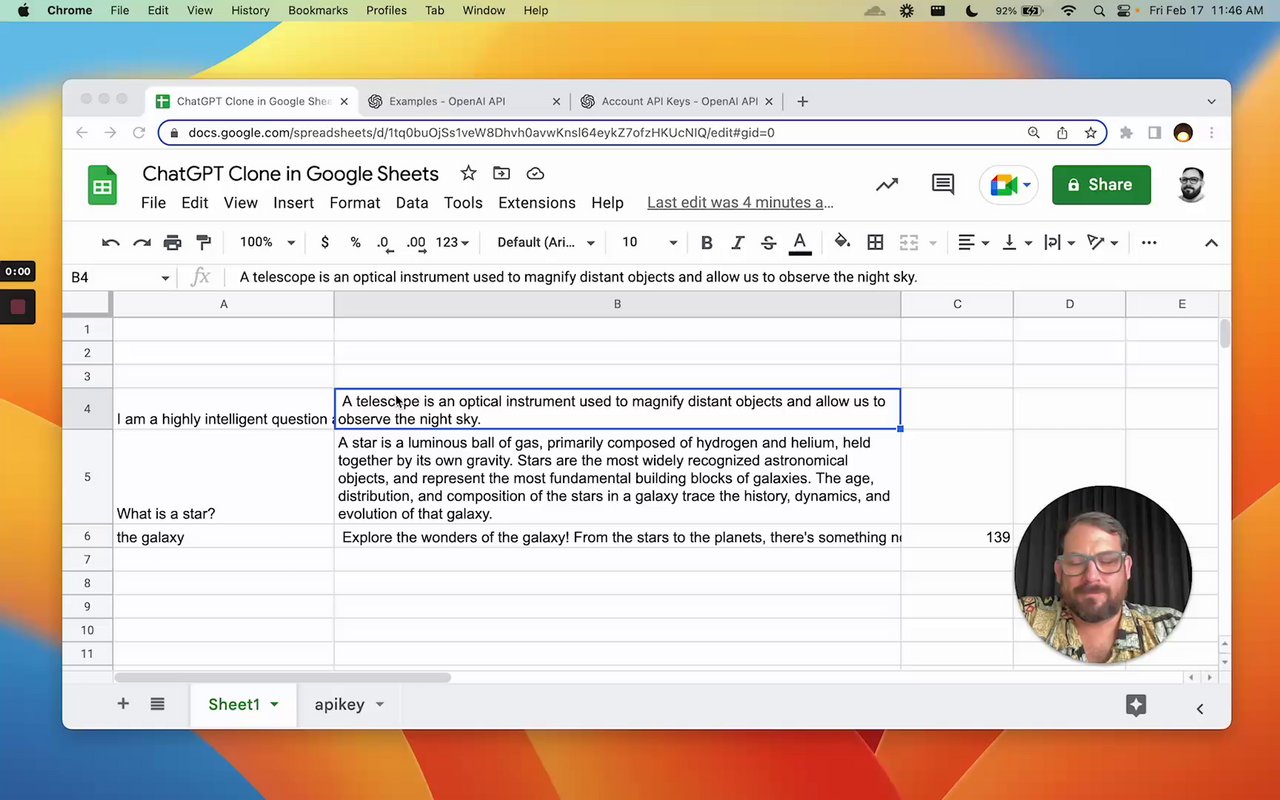Open the File menu in Sheets
This screenshot has height=800, width=1280.
154,202
